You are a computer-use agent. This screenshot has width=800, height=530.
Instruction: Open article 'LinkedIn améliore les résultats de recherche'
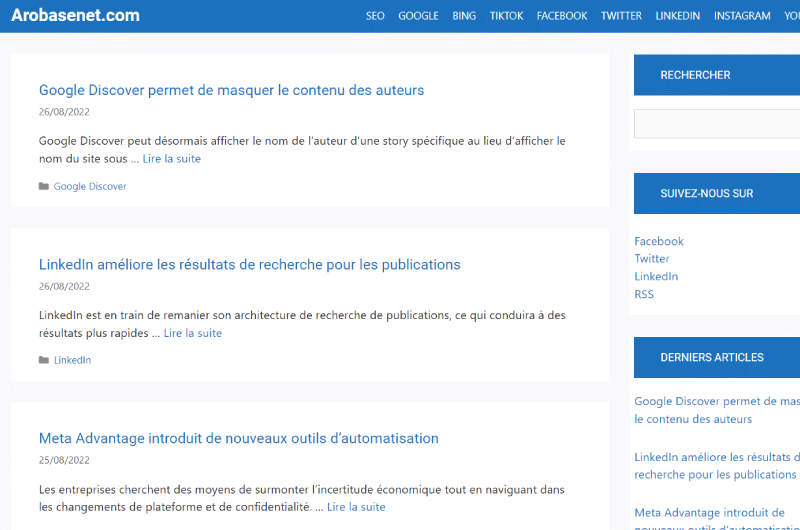(249, 264)
